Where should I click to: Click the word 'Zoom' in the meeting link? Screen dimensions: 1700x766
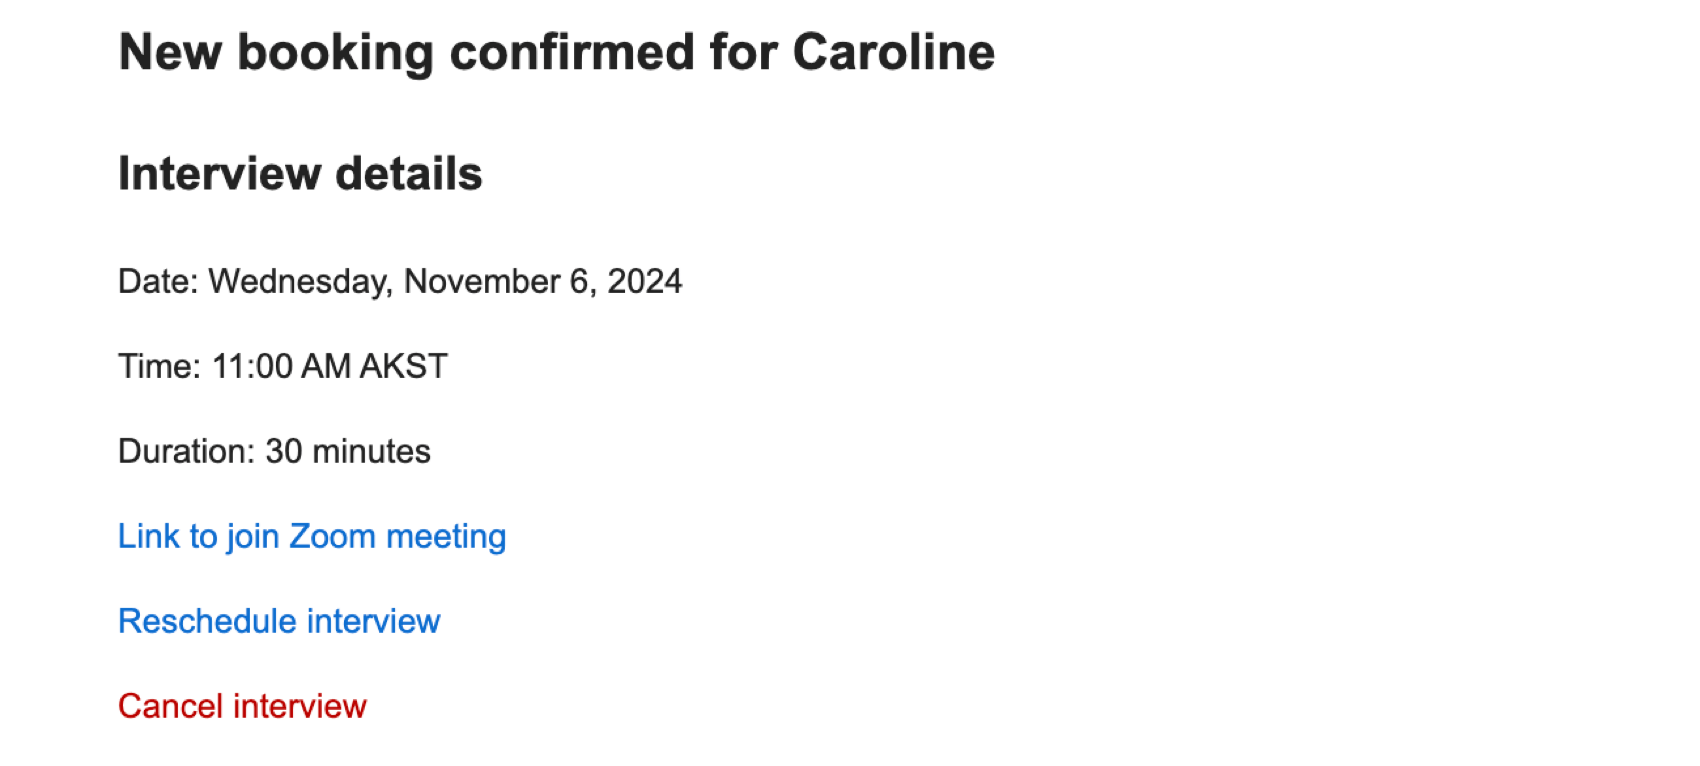(x=332, y=537)
